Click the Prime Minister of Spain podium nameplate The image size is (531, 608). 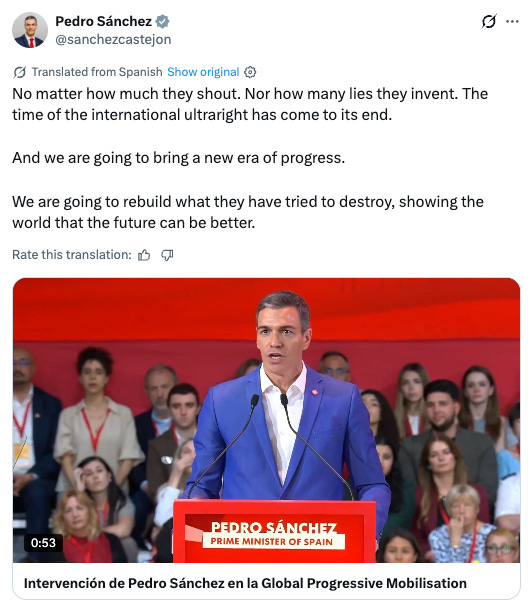[274, 535]
